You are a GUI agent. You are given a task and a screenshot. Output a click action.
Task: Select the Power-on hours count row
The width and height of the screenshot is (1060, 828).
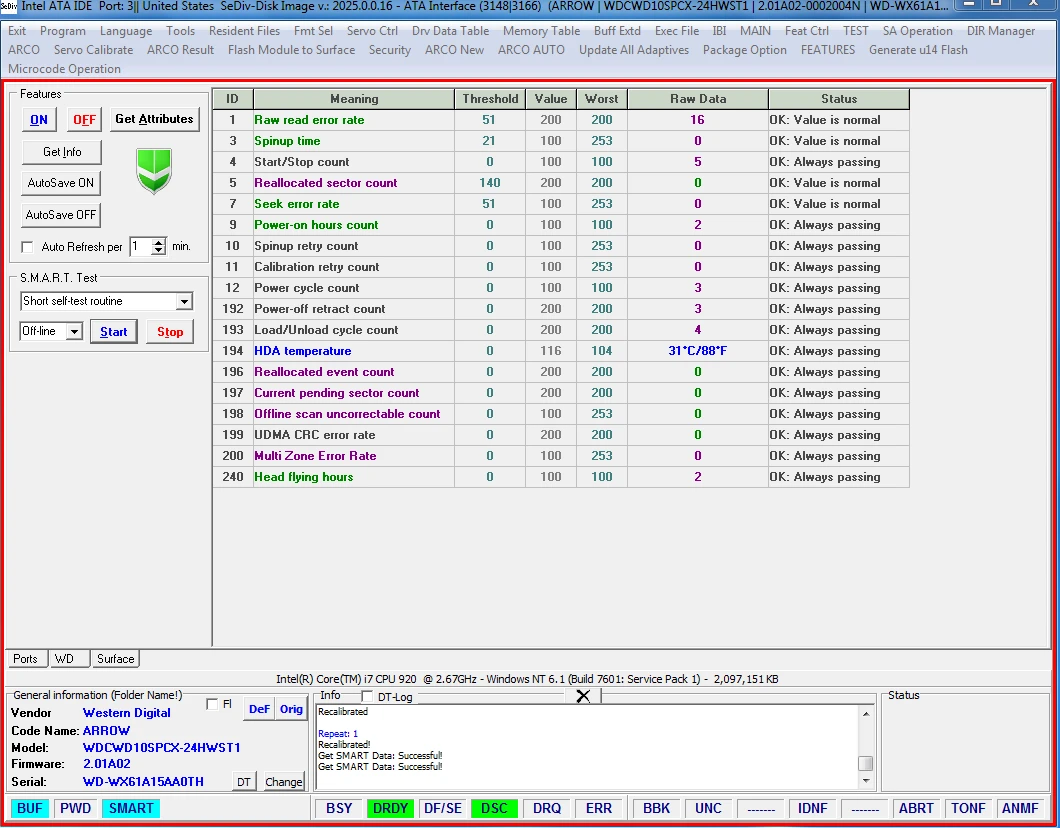[561, 224]
